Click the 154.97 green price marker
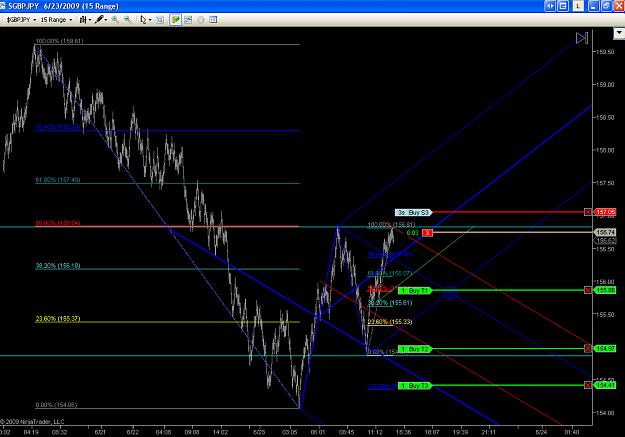 click(x=605, y=349)
